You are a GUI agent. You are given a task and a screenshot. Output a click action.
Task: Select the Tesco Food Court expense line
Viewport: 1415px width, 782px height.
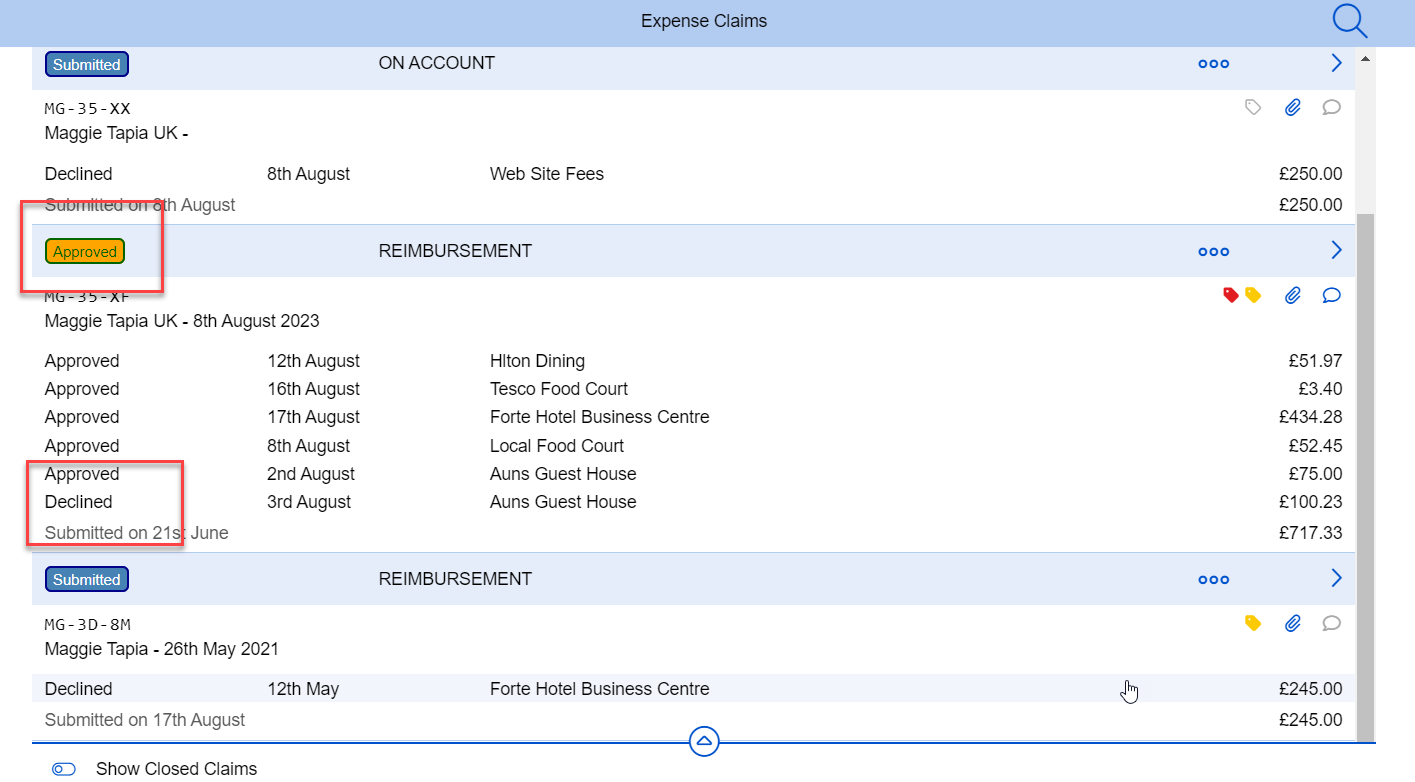tap(694, 389)
